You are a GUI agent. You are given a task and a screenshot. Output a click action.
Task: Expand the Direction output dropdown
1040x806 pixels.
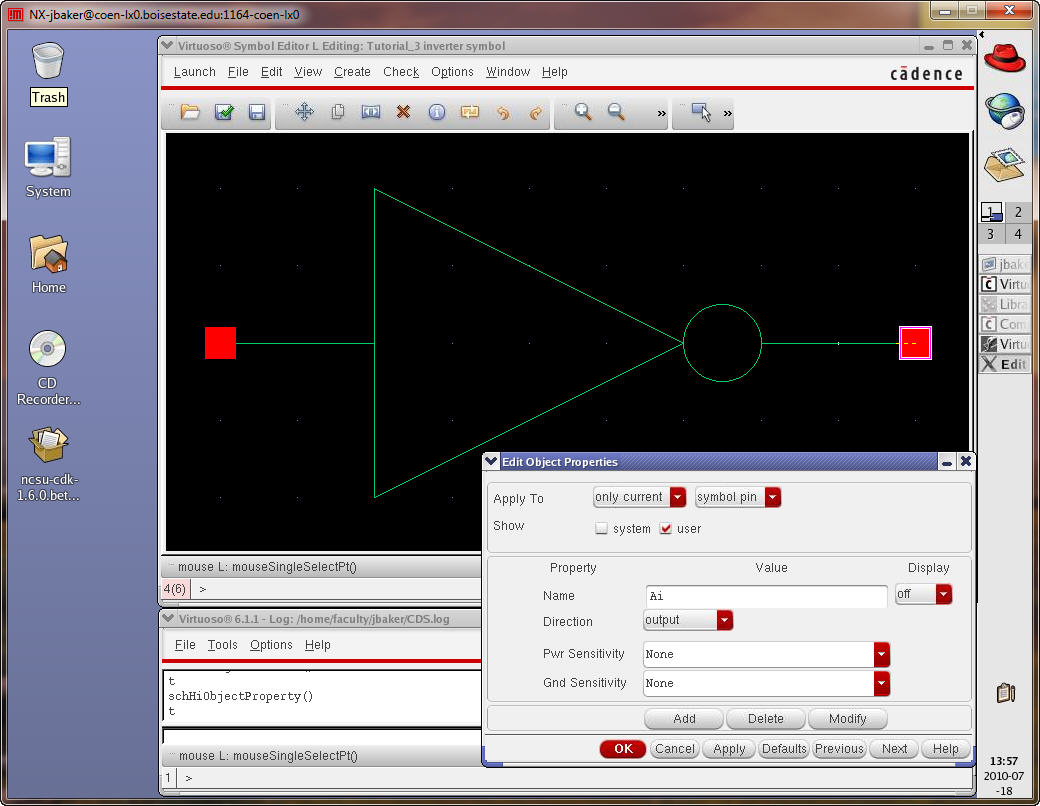688,620
